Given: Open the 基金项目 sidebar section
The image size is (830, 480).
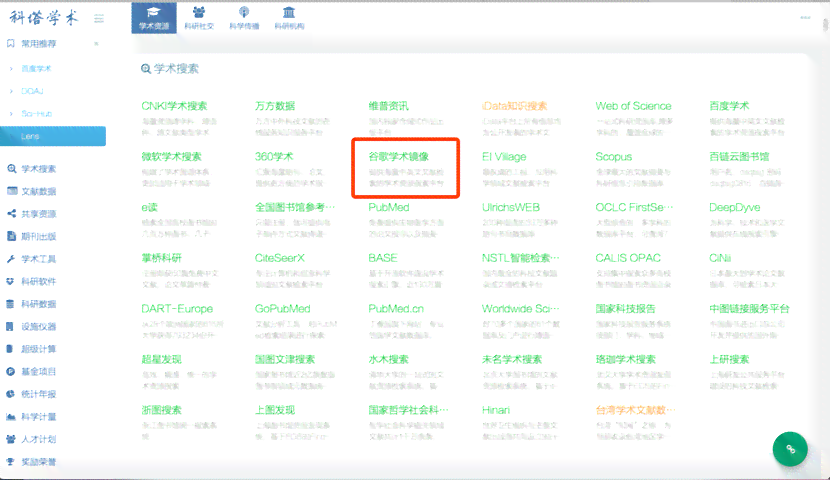Looking at the screenshot, I should 32,372.
